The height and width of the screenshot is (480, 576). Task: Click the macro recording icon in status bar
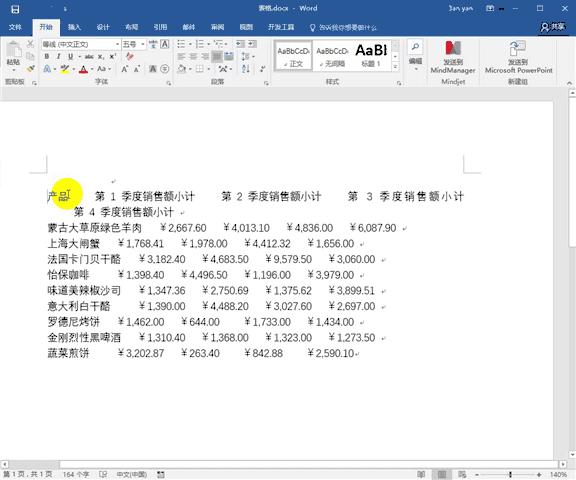[x=161, y=474]
